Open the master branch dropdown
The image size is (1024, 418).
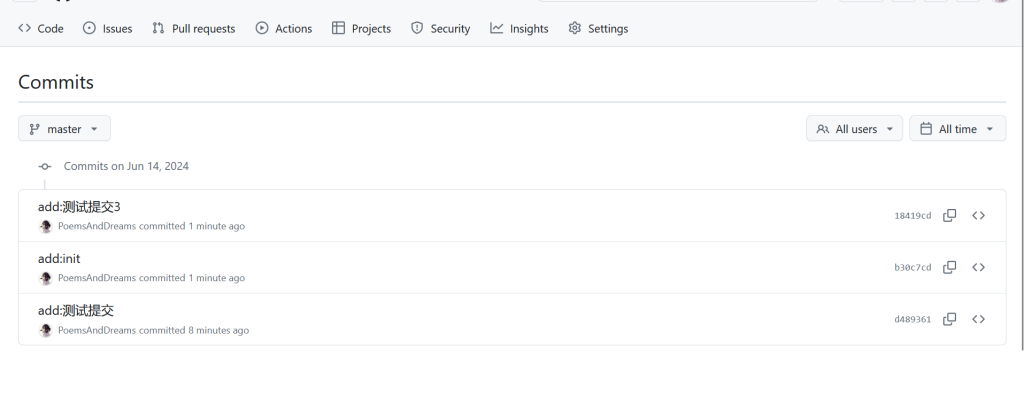coord(64,129)
